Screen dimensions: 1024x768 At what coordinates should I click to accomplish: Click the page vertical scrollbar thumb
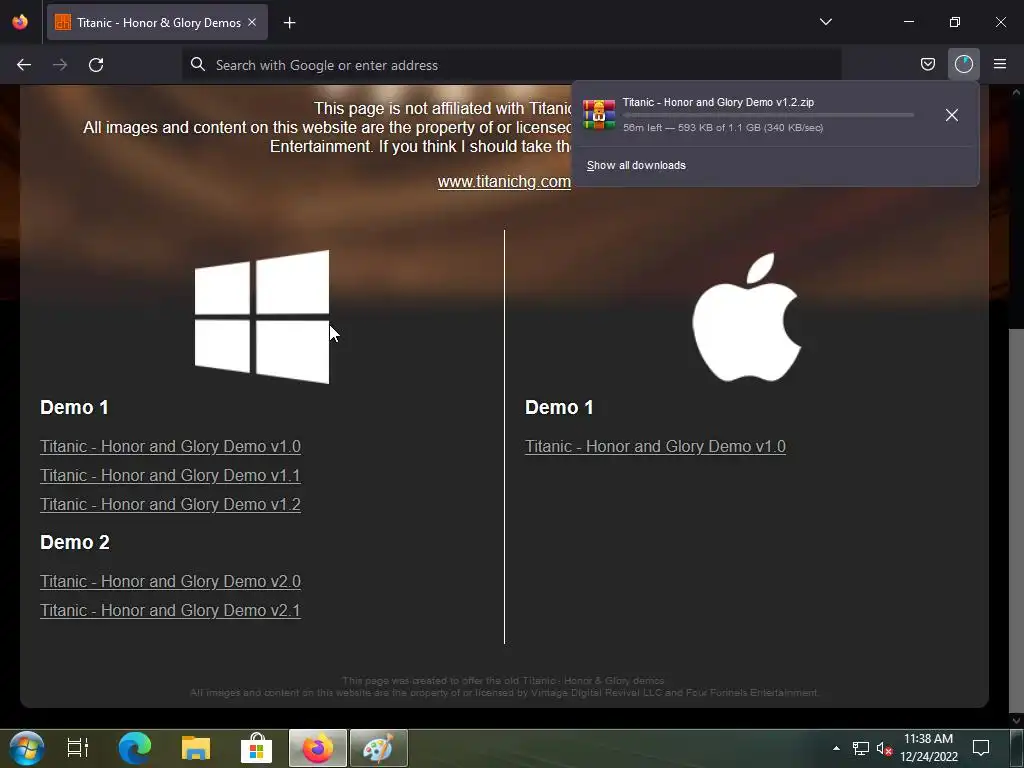(x=1016, y=519)
